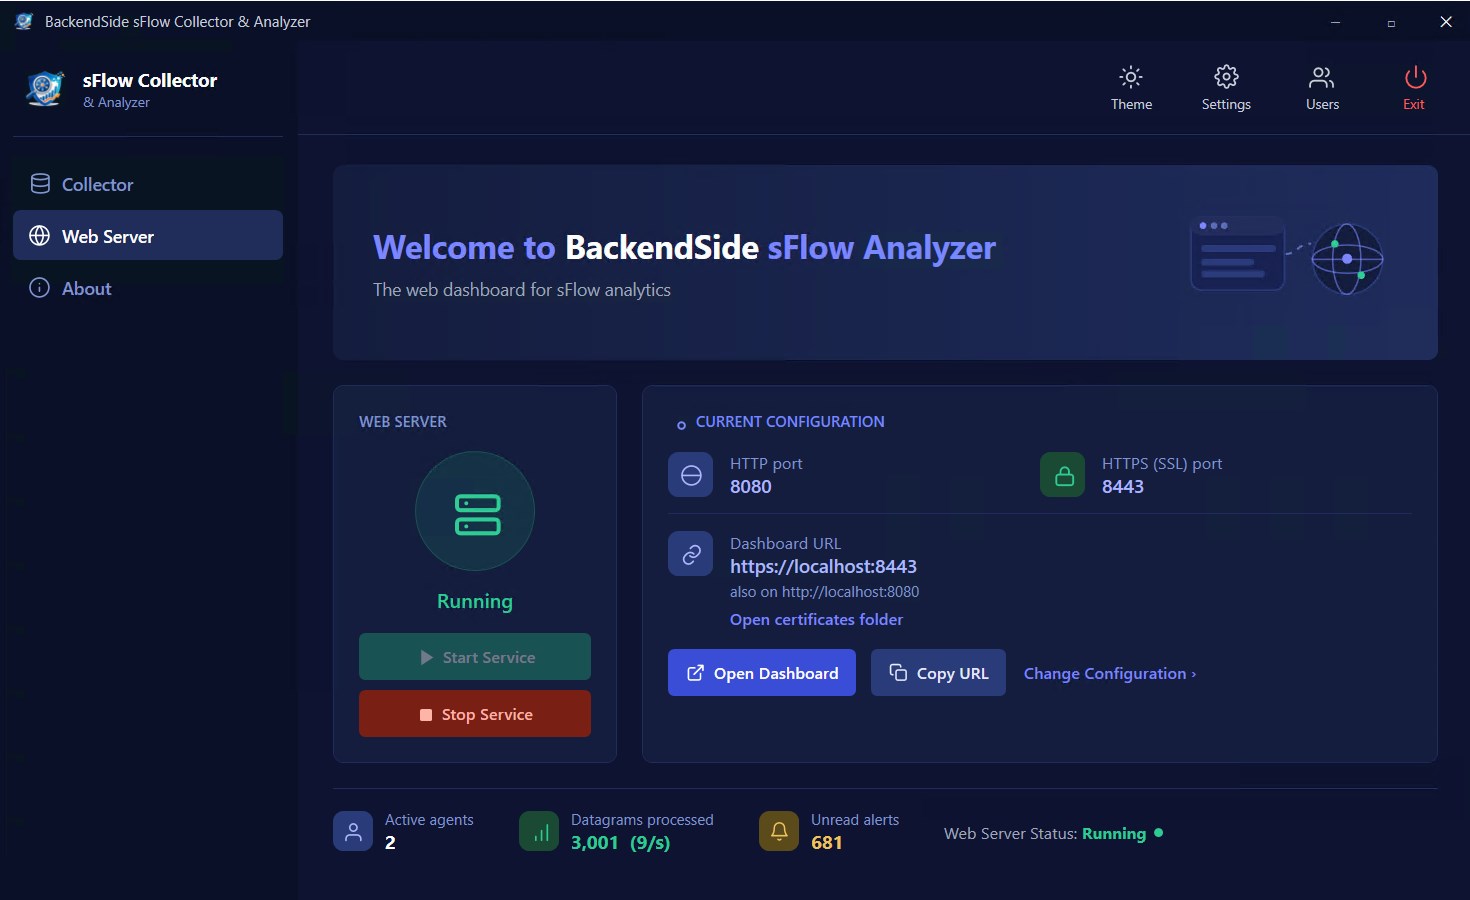Click the About info icon
The image size is (1470, 900).
pyautogui.click(x=40, y=288)
